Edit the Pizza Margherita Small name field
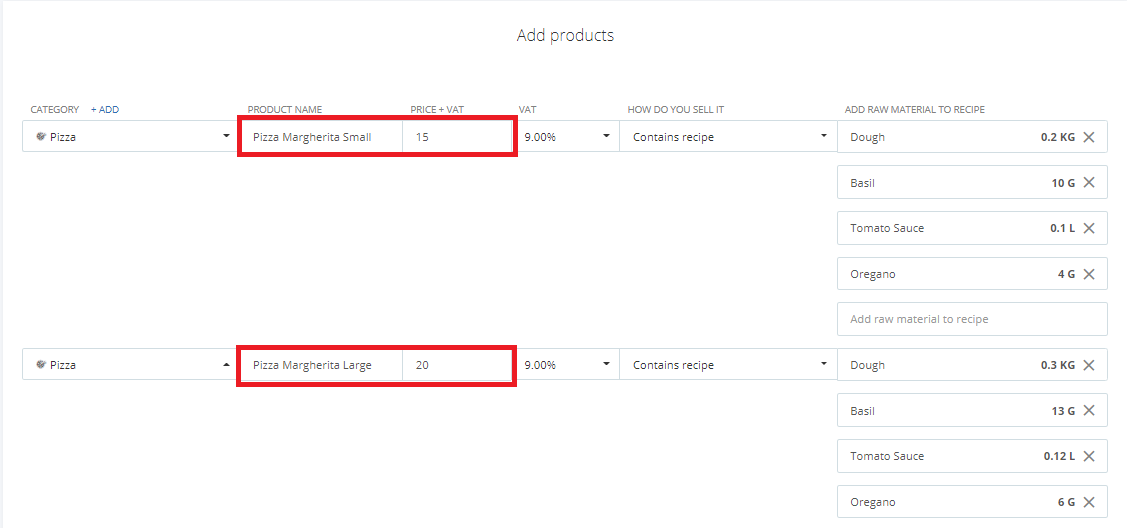Screen dimensions: 1127x528 (321, 136)
